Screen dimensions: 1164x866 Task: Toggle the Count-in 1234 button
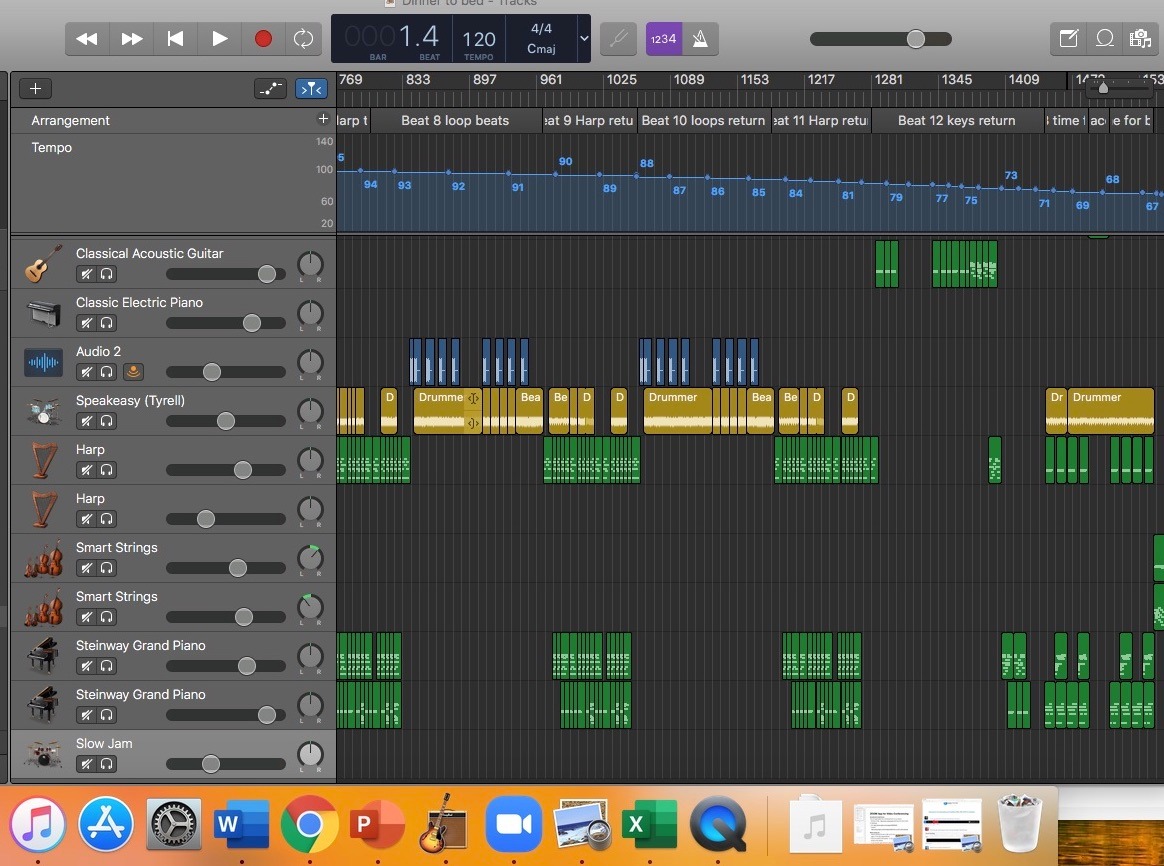point(663,39)
